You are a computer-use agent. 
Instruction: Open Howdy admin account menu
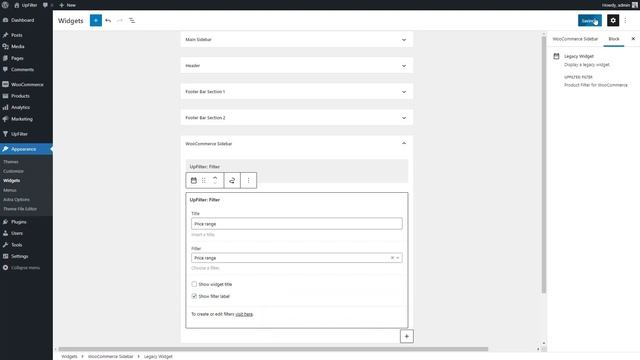(x=620, y=5)
